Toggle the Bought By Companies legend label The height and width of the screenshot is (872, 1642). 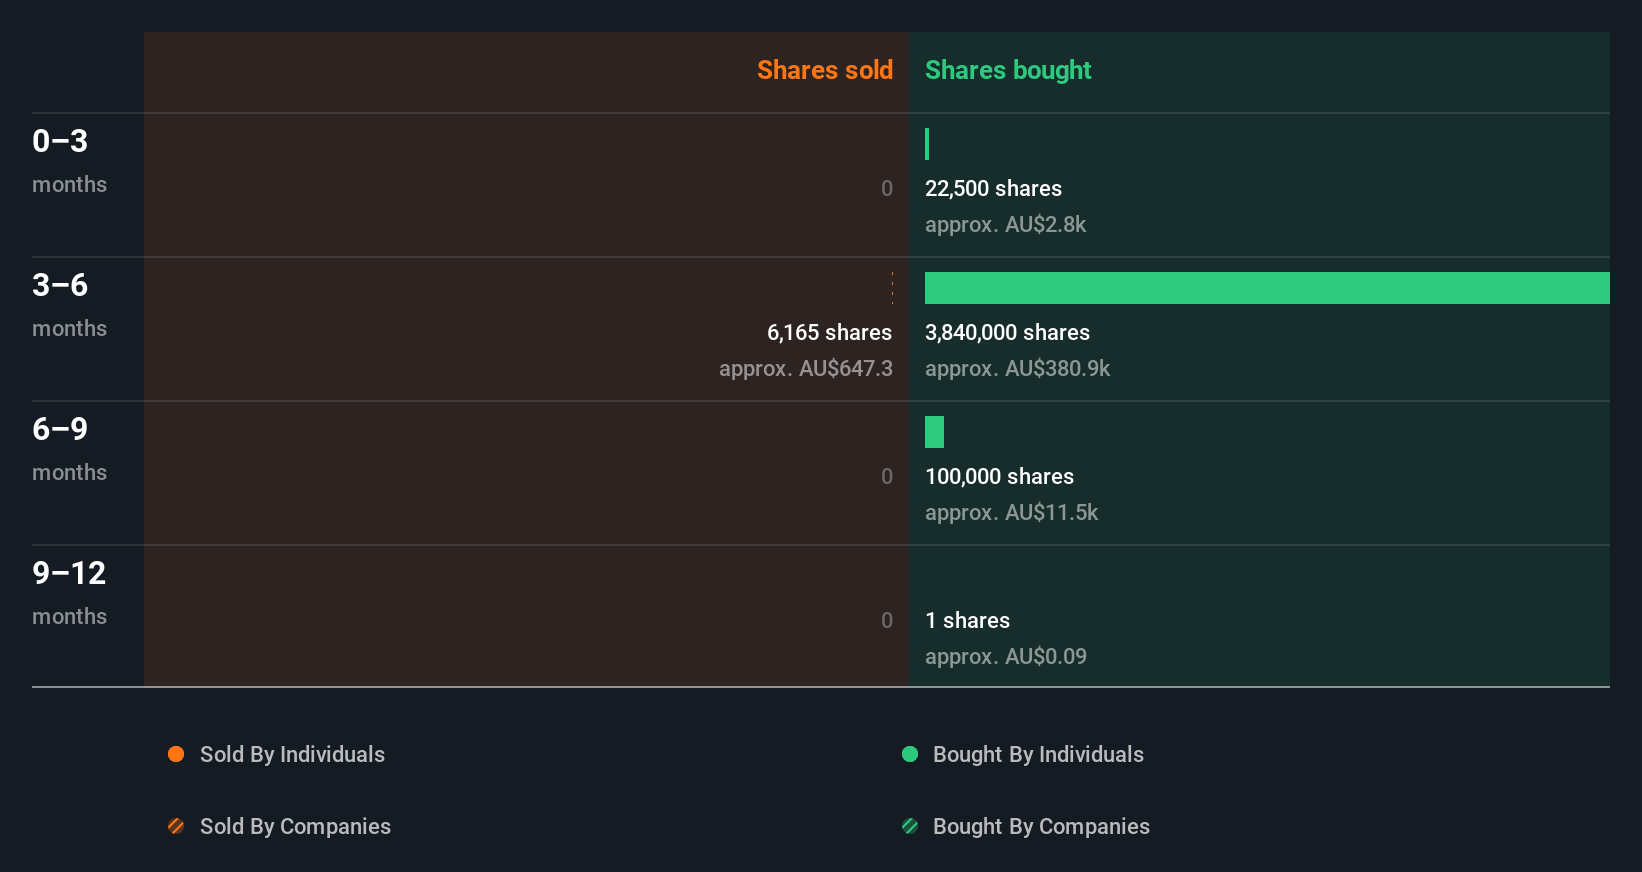click(1041, 826)
